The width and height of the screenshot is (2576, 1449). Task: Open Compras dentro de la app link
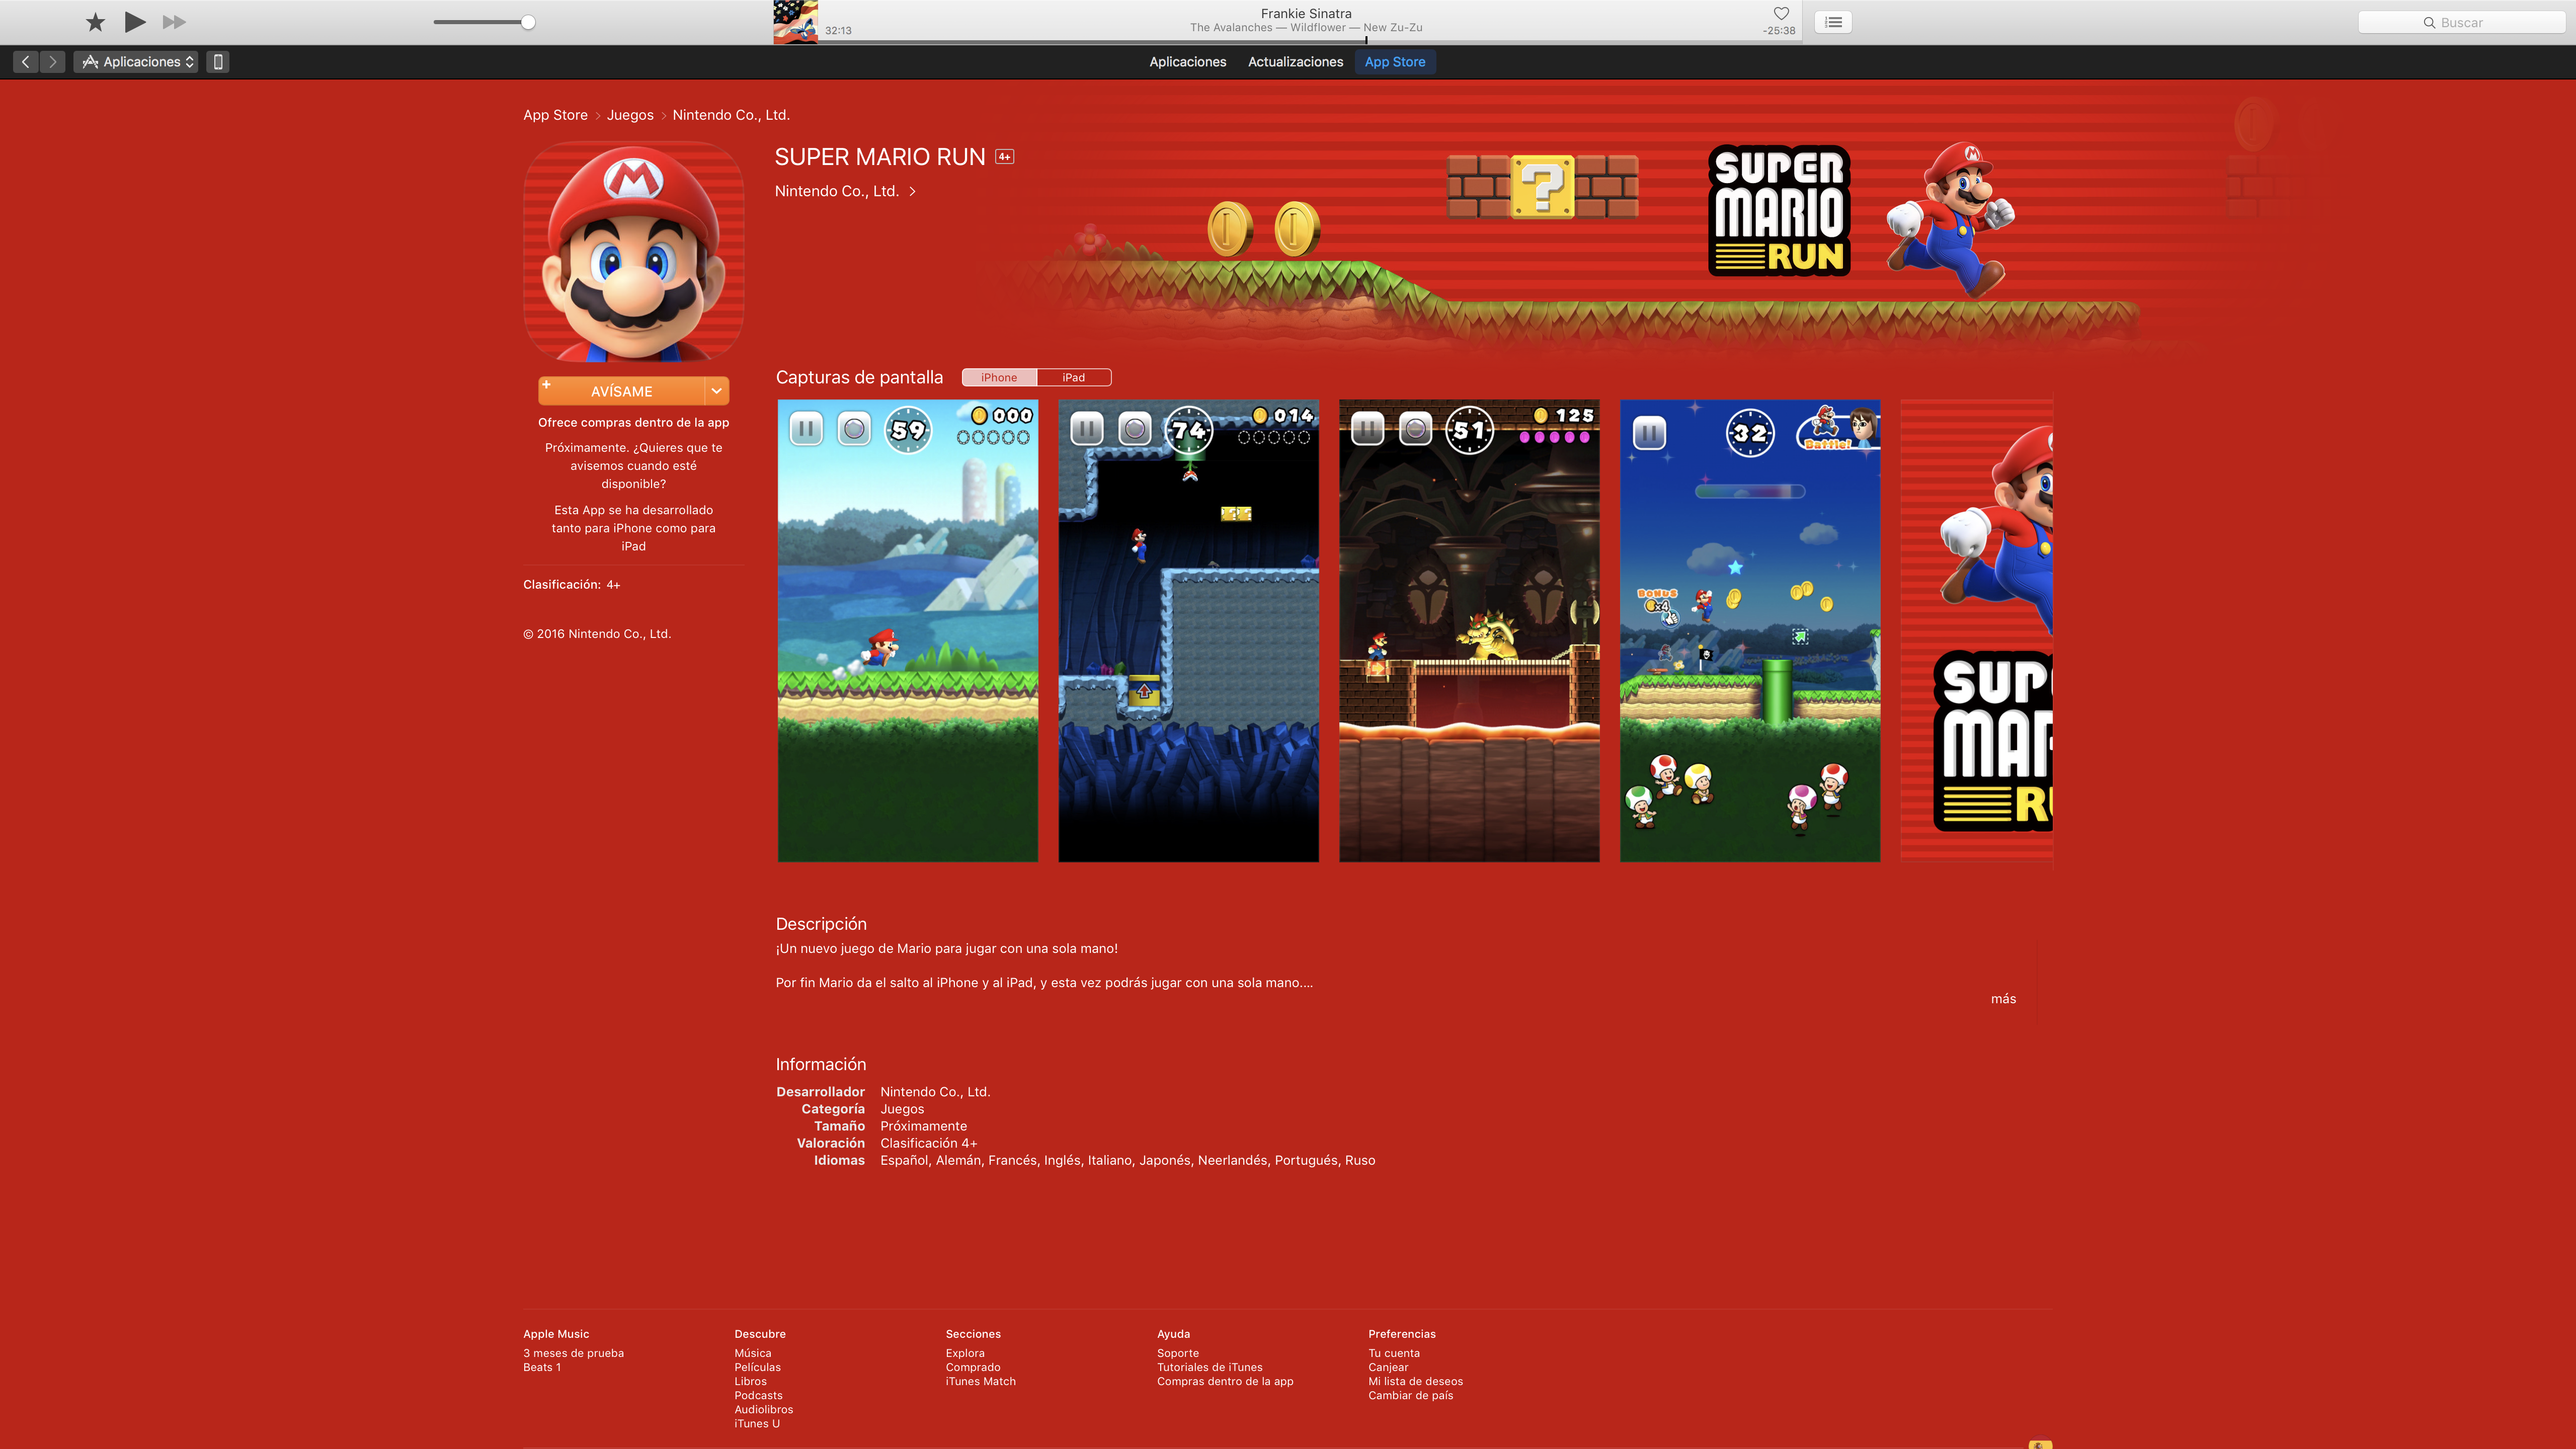[x=1225, y=1381]
